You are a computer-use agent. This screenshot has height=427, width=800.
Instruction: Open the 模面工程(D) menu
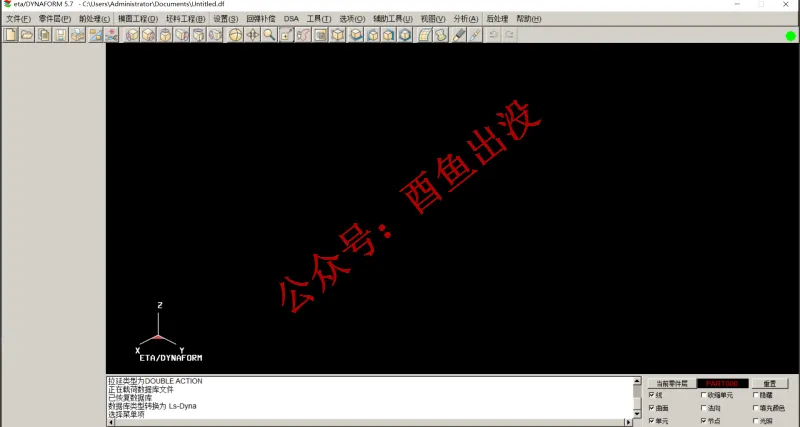tap(138, 19)
